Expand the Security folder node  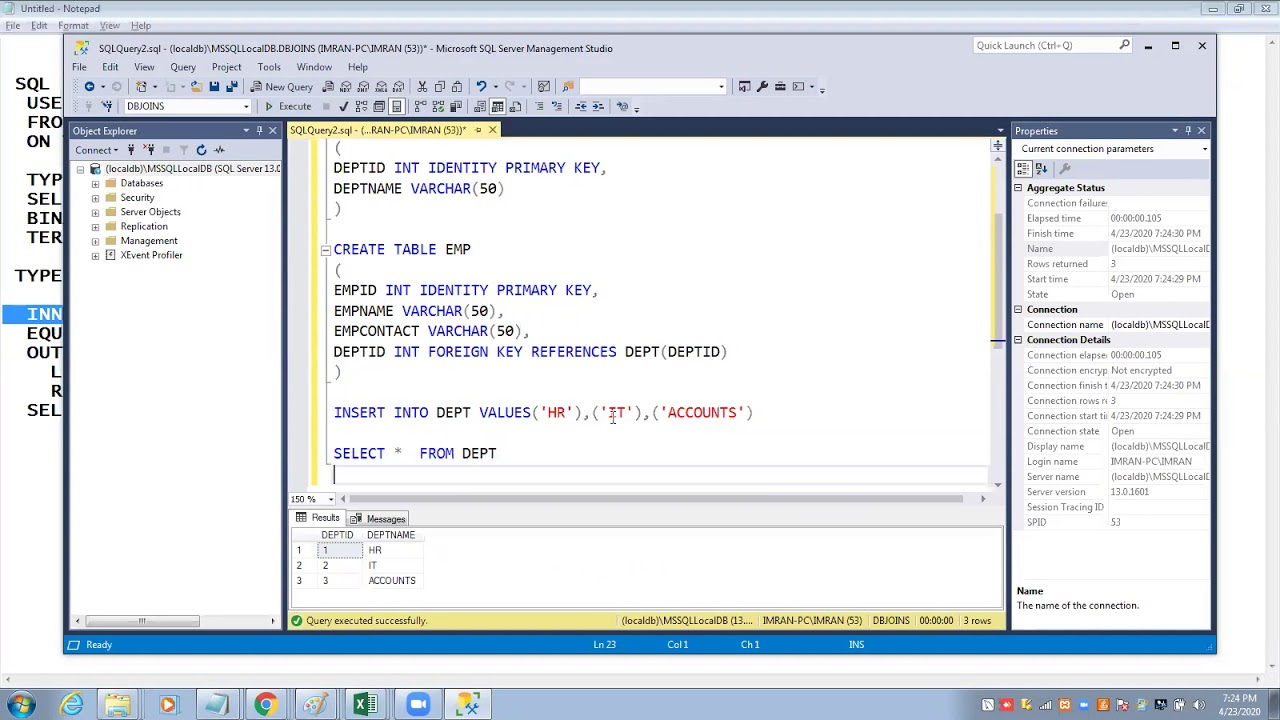click(95, 198)
